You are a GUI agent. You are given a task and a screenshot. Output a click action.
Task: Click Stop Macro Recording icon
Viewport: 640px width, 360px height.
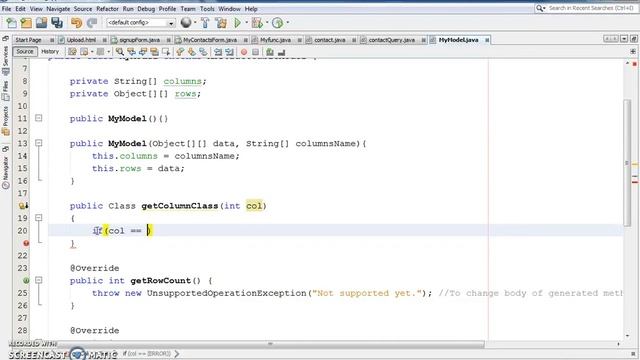click(256, 52)
